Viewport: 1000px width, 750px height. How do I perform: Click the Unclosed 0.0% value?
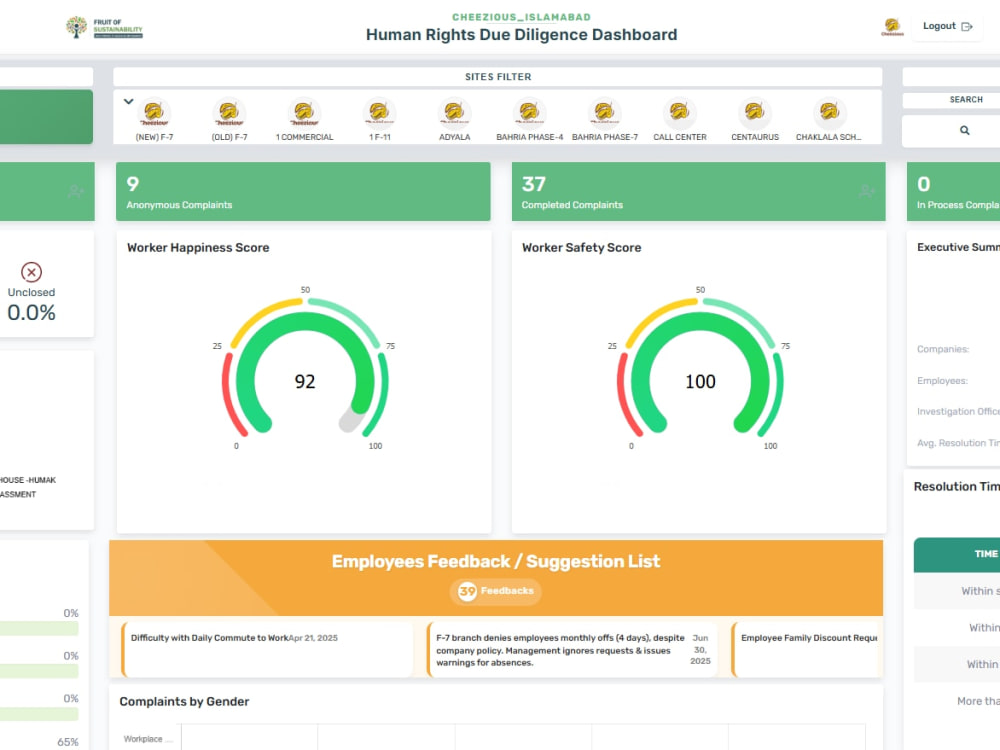coord(31,312)
